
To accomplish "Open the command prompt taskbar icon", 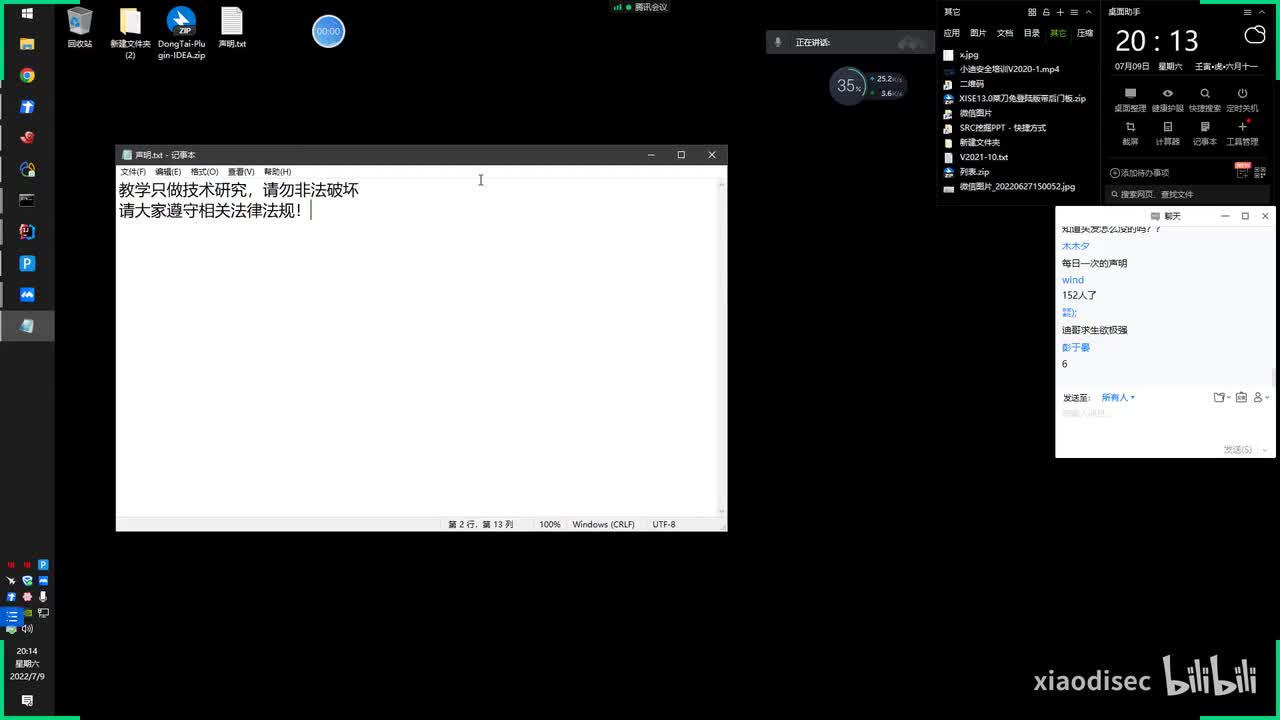I will pyautogui.click(x=27, y=201).
